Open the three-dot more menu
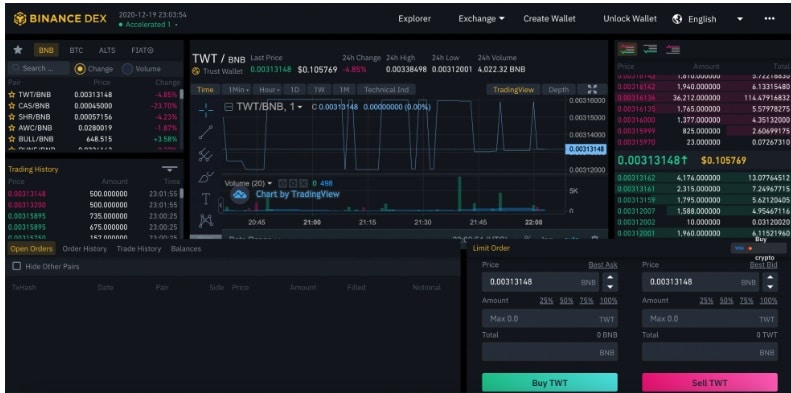The width and height of the screenshot is (791, 393). pyautogui.click(x=769, y=18)
